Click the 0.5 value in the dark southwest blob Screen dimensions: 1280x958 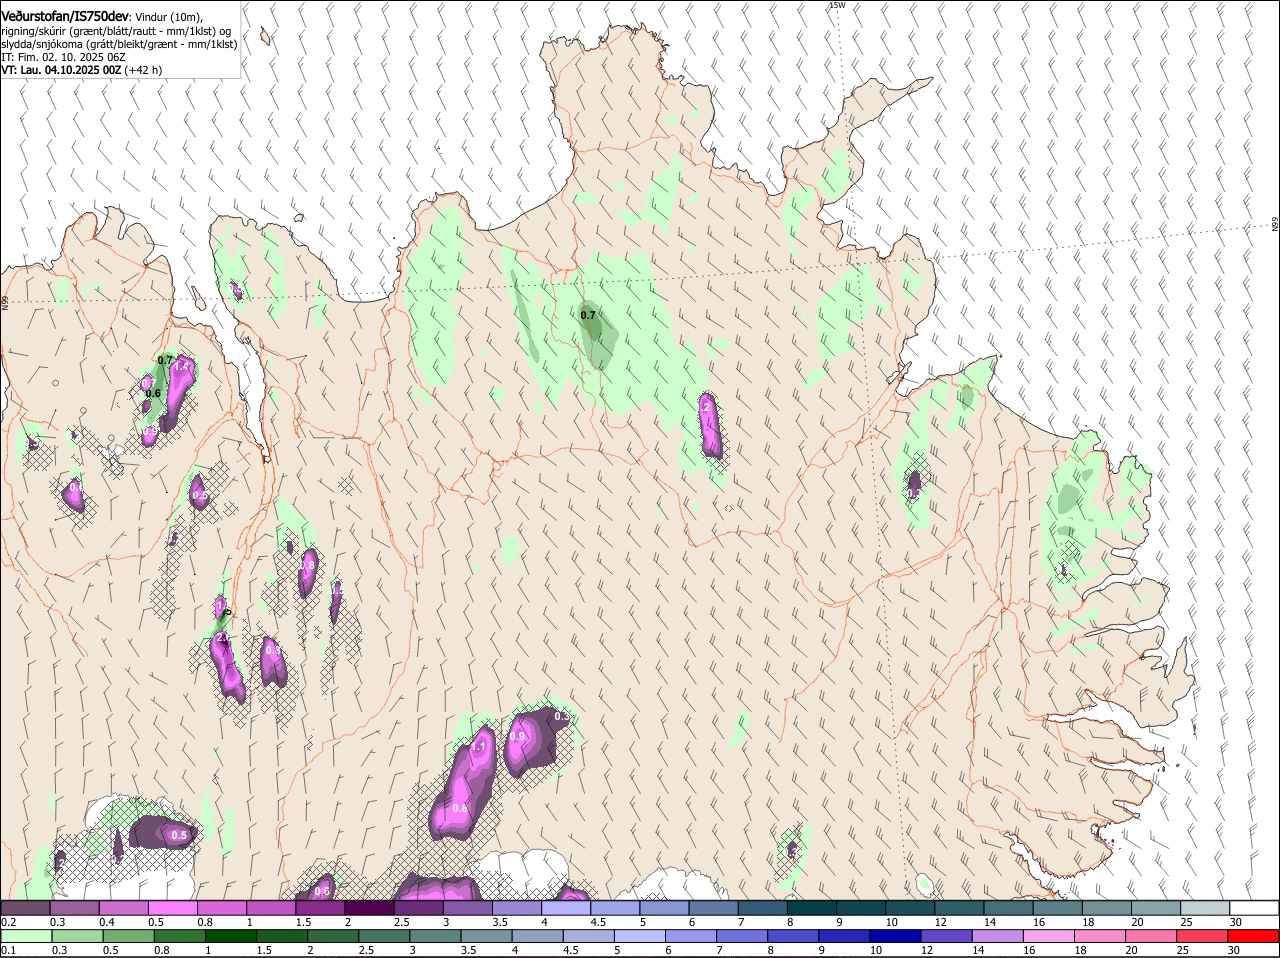pyautogui.click(x=179, y=835)
